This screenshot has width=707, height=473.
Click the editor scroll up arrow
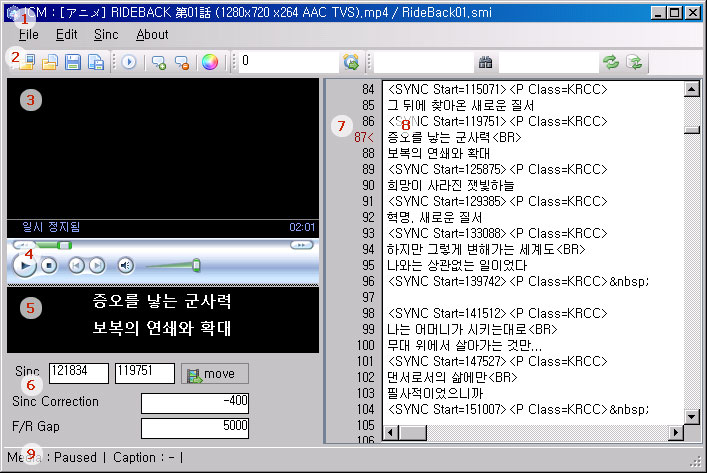pyautogui.click(x=692, y=89)
